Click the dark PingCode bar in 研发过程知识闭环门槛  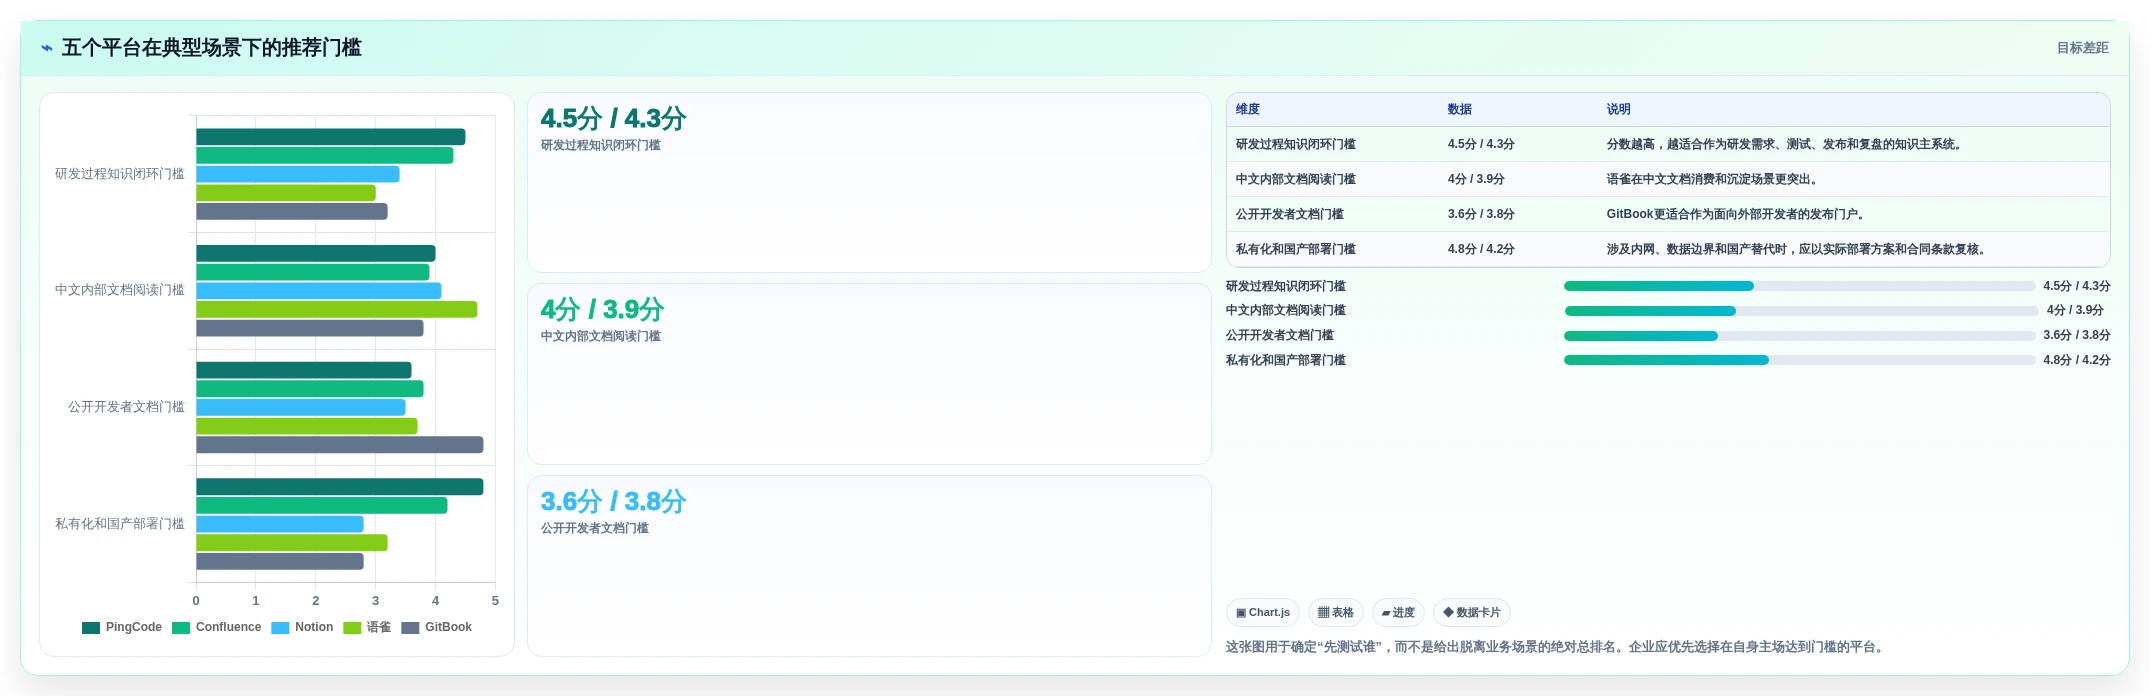tap(330, 137)
